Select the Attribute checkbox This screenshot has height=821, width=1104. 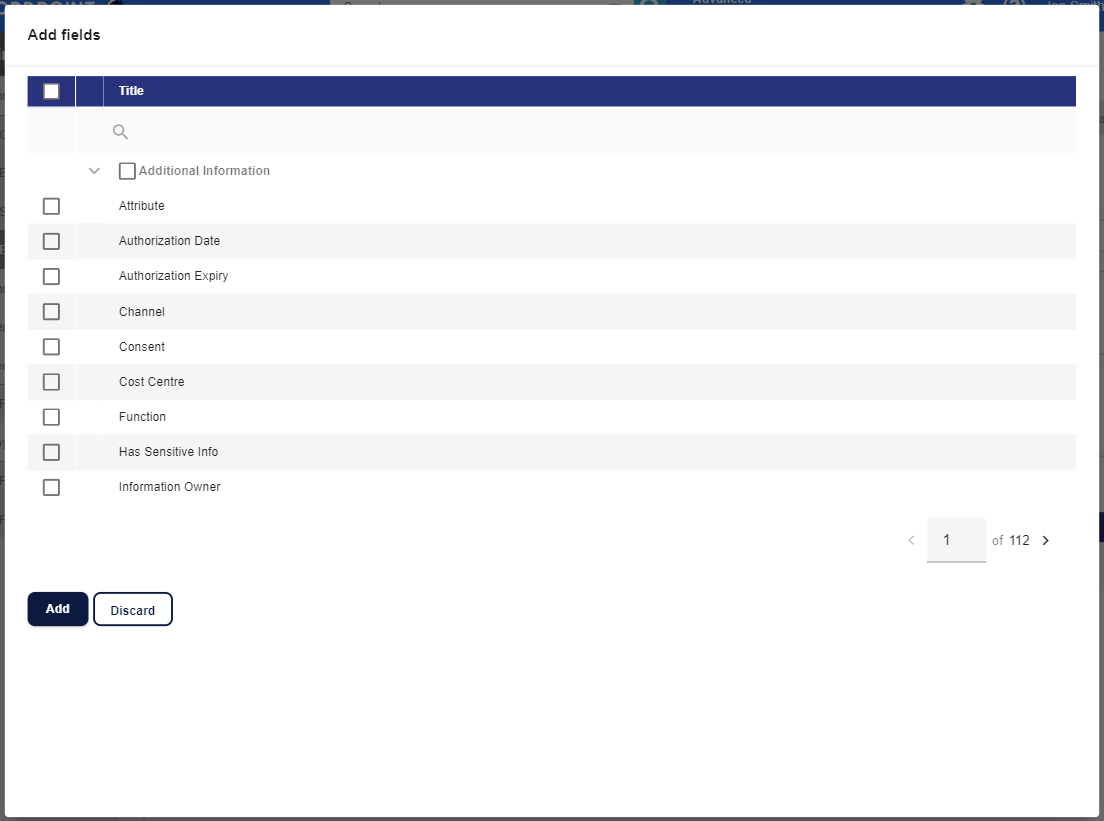pos(51,206)
